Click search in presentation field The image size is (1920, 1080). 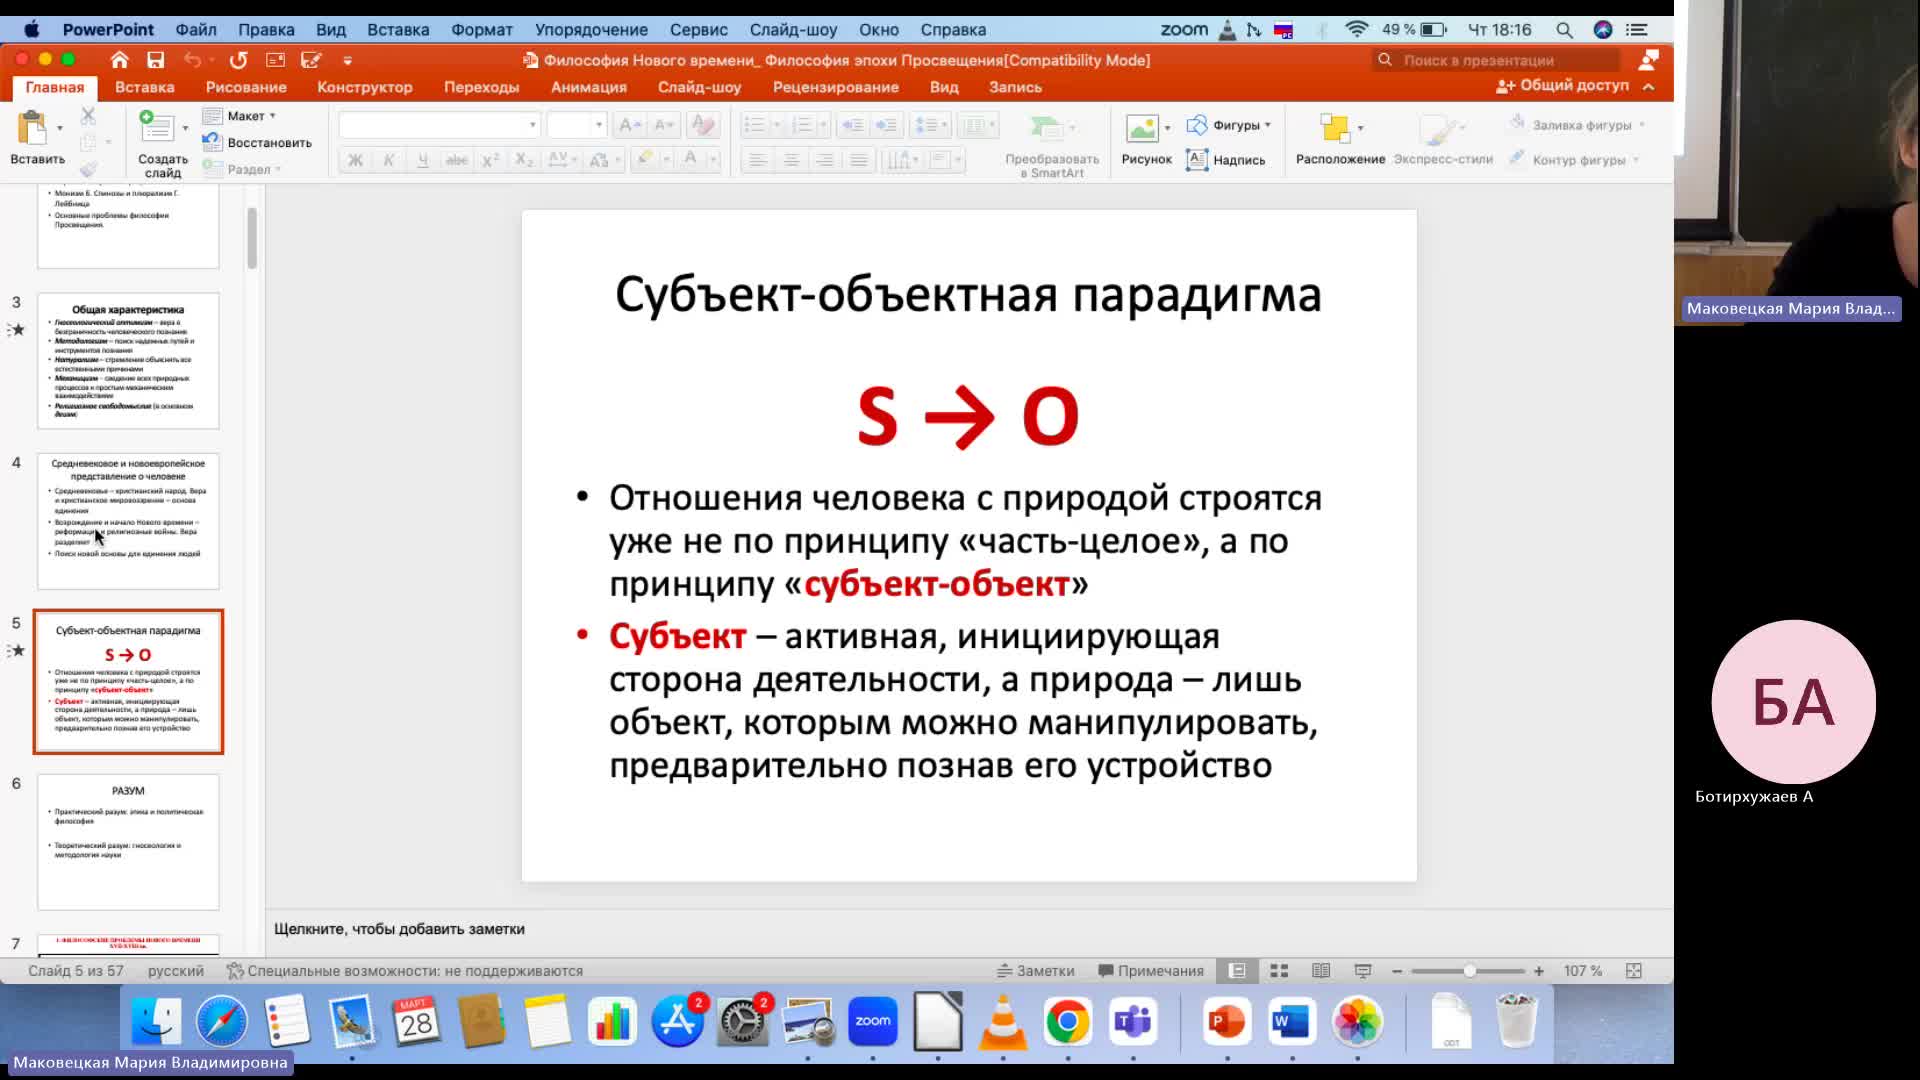click(1497, 60)
